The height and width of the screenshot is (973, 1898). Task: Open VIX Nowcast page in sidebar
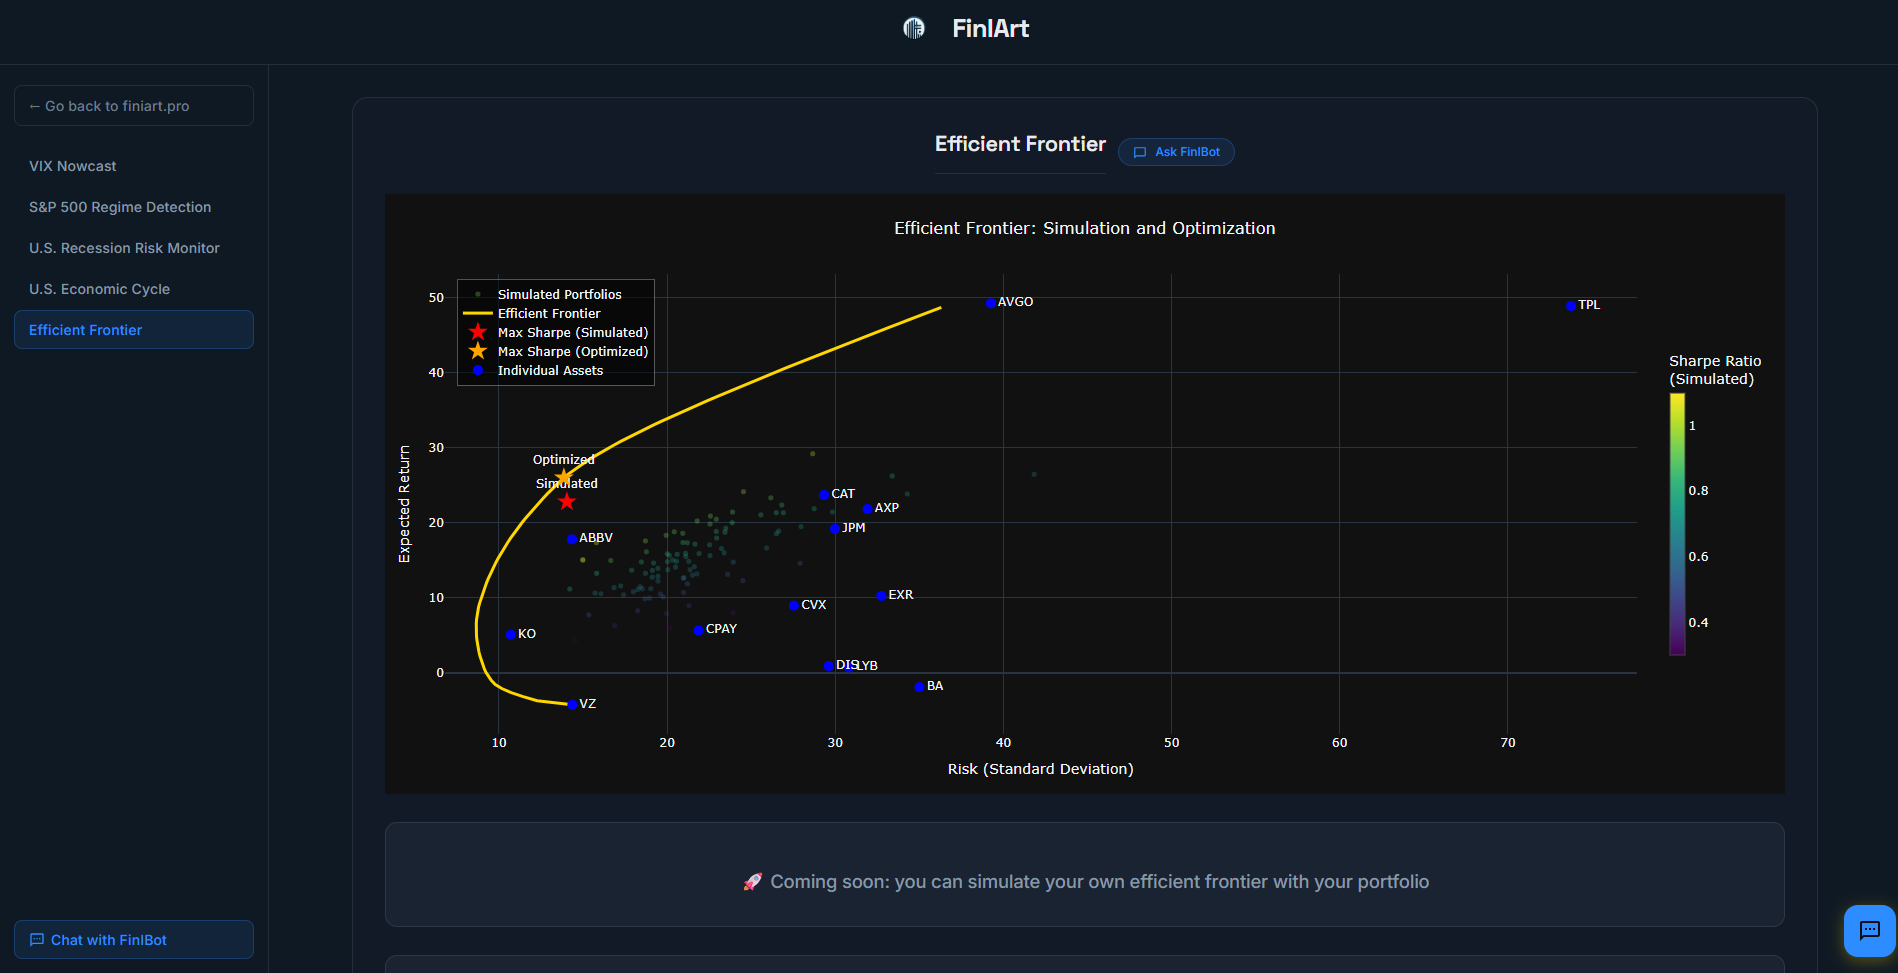134,166
